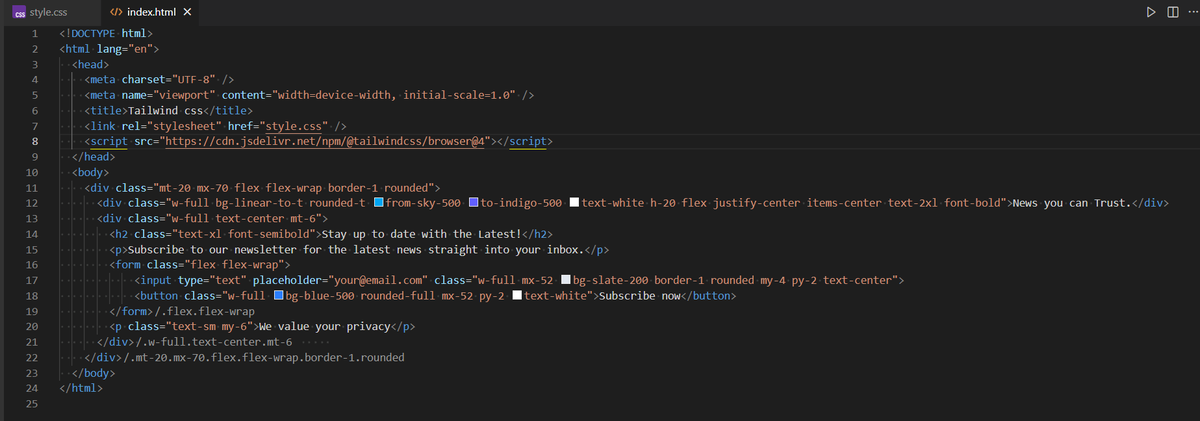Image resolution: width=1200 pixels, height=421 pixels.
Task: Click paragraph text "We value your privacy"
Action: [324, 328]
